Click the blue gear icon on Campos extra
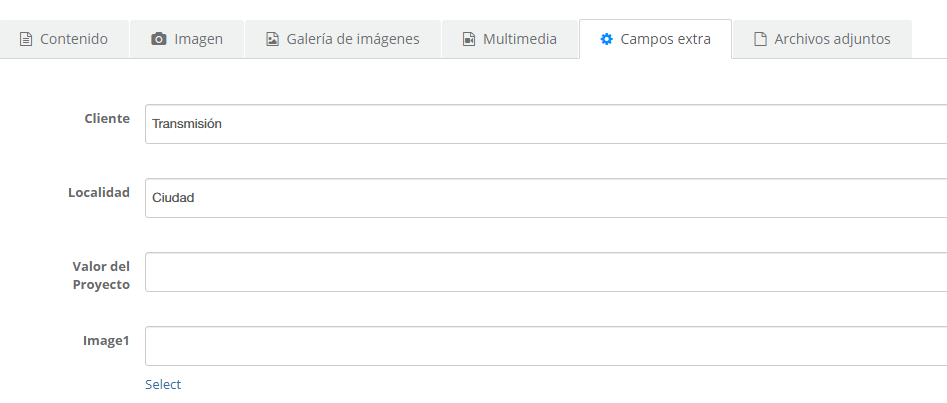The image size is (947, 403). tap(606, 40)
